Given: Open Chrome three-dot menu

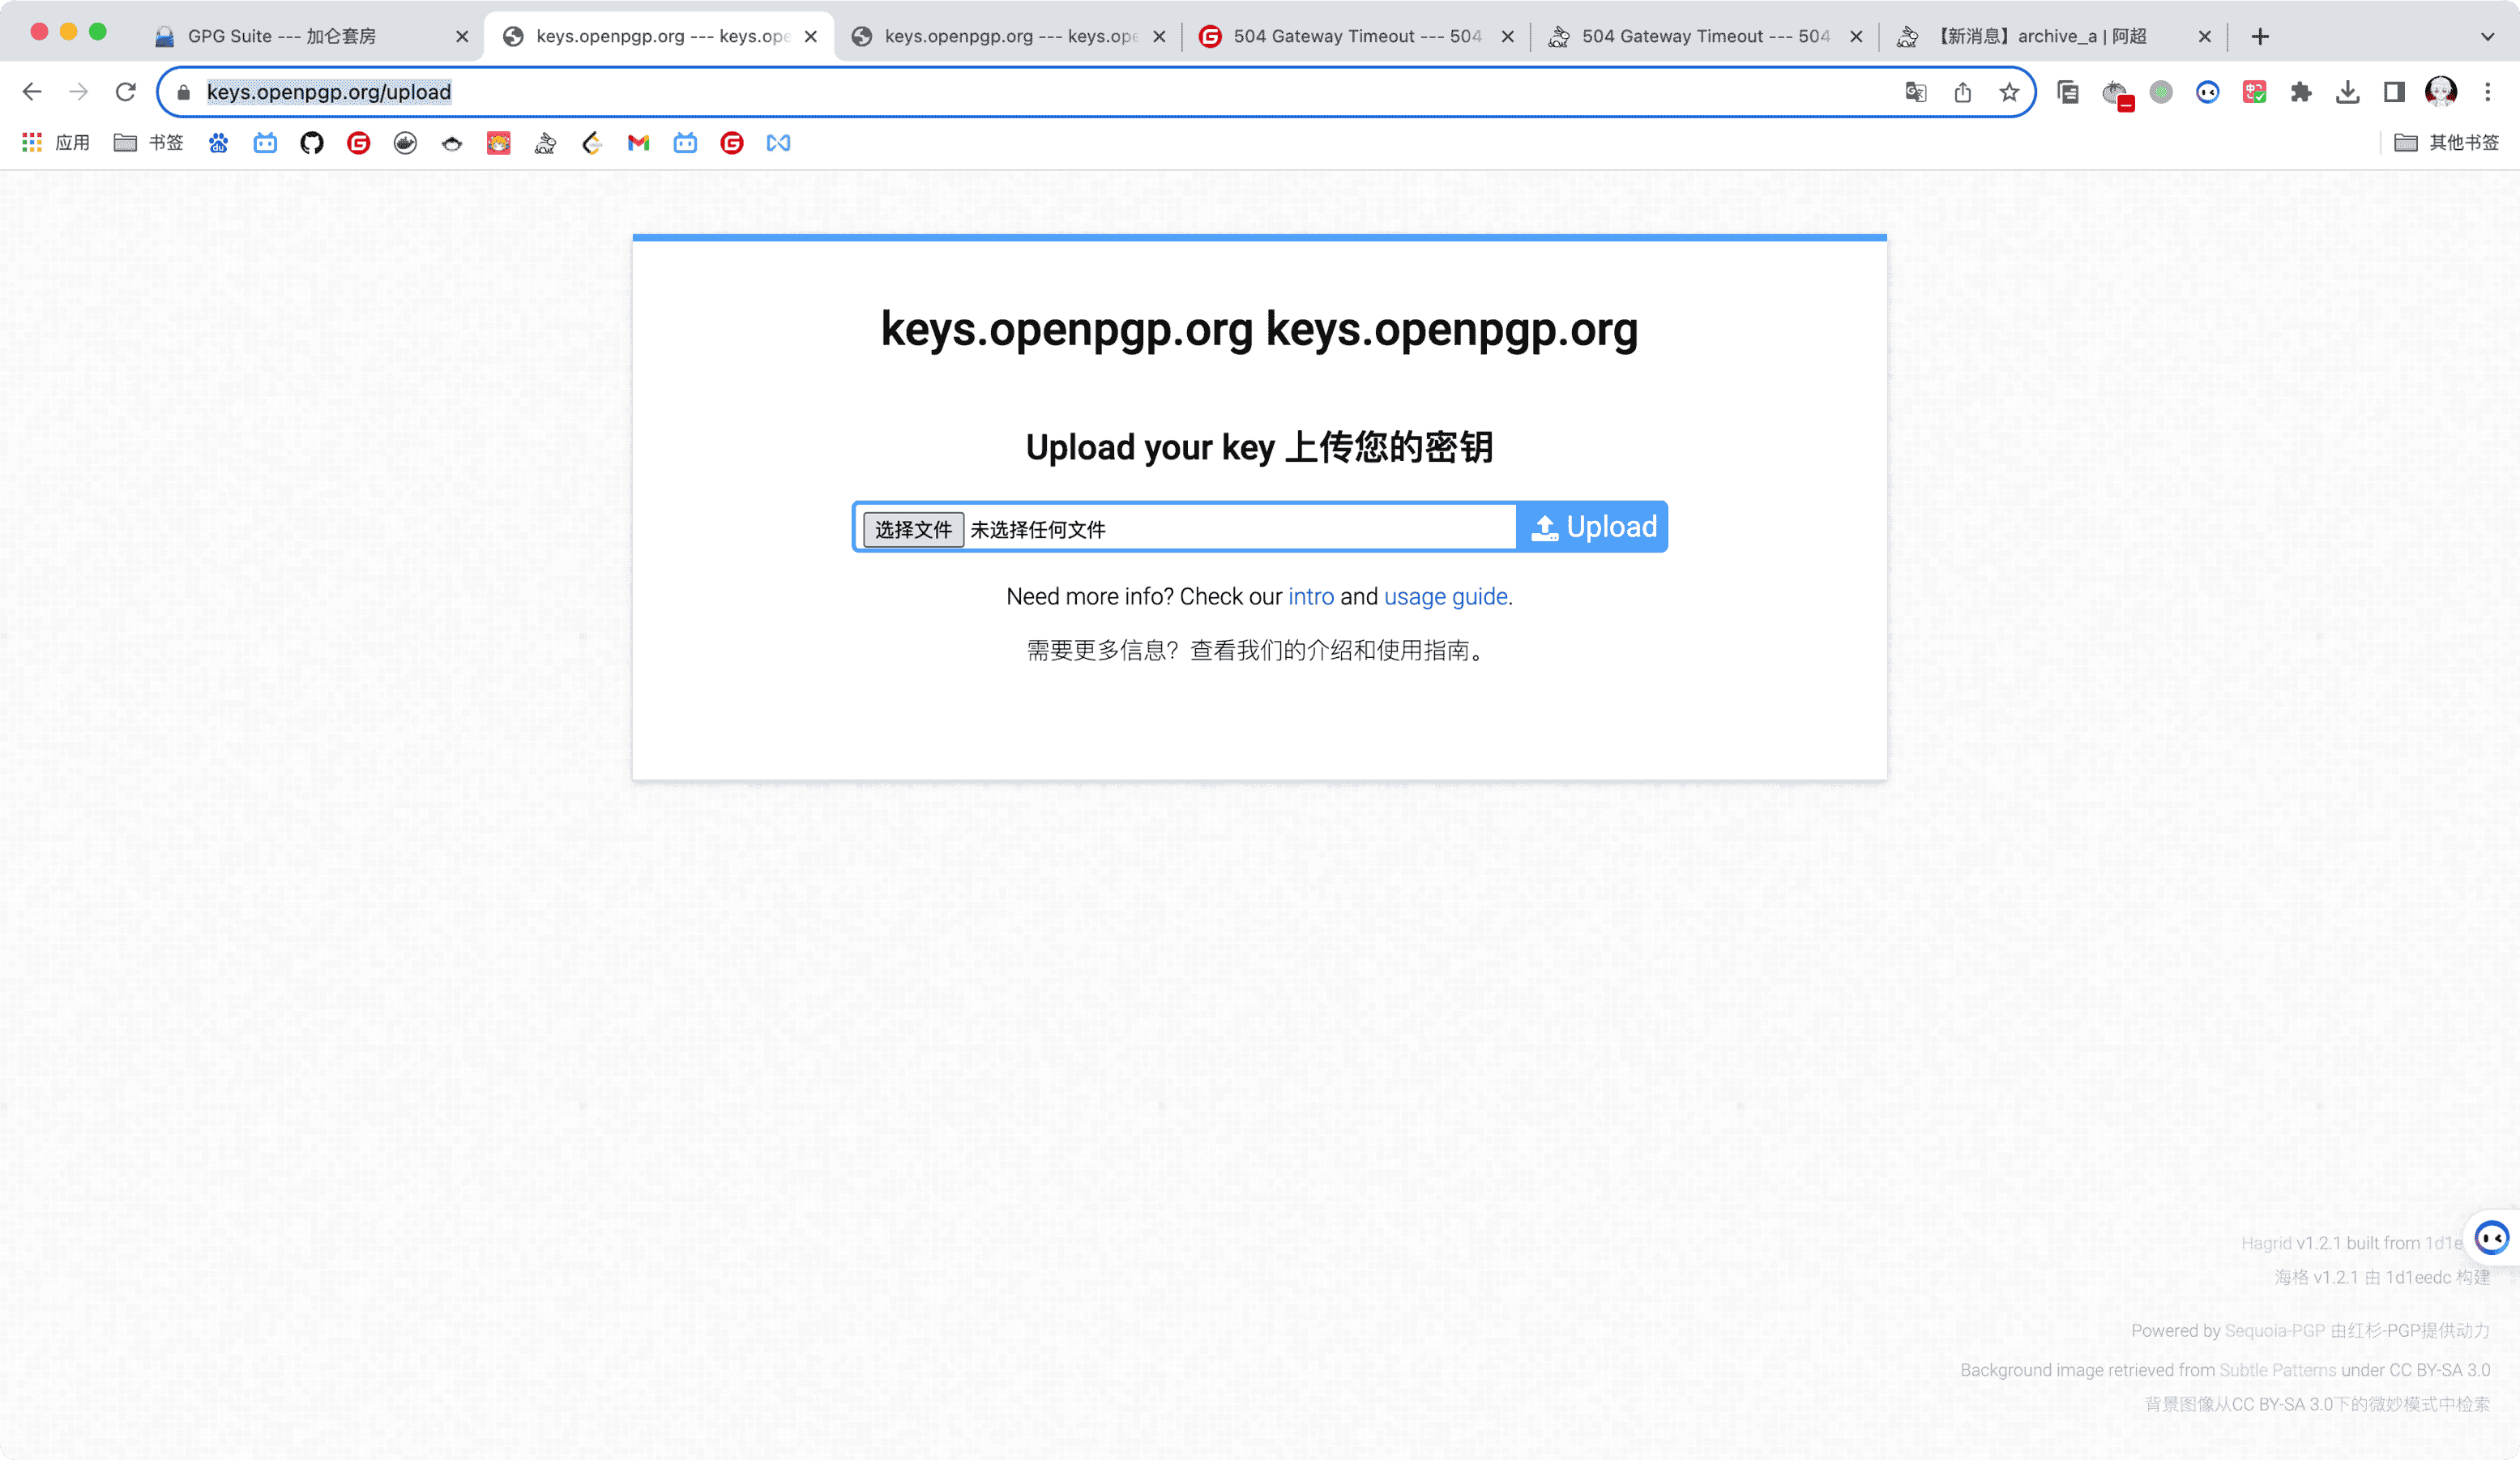Looking at the screenshot, I should click(x=2488, y=92).
